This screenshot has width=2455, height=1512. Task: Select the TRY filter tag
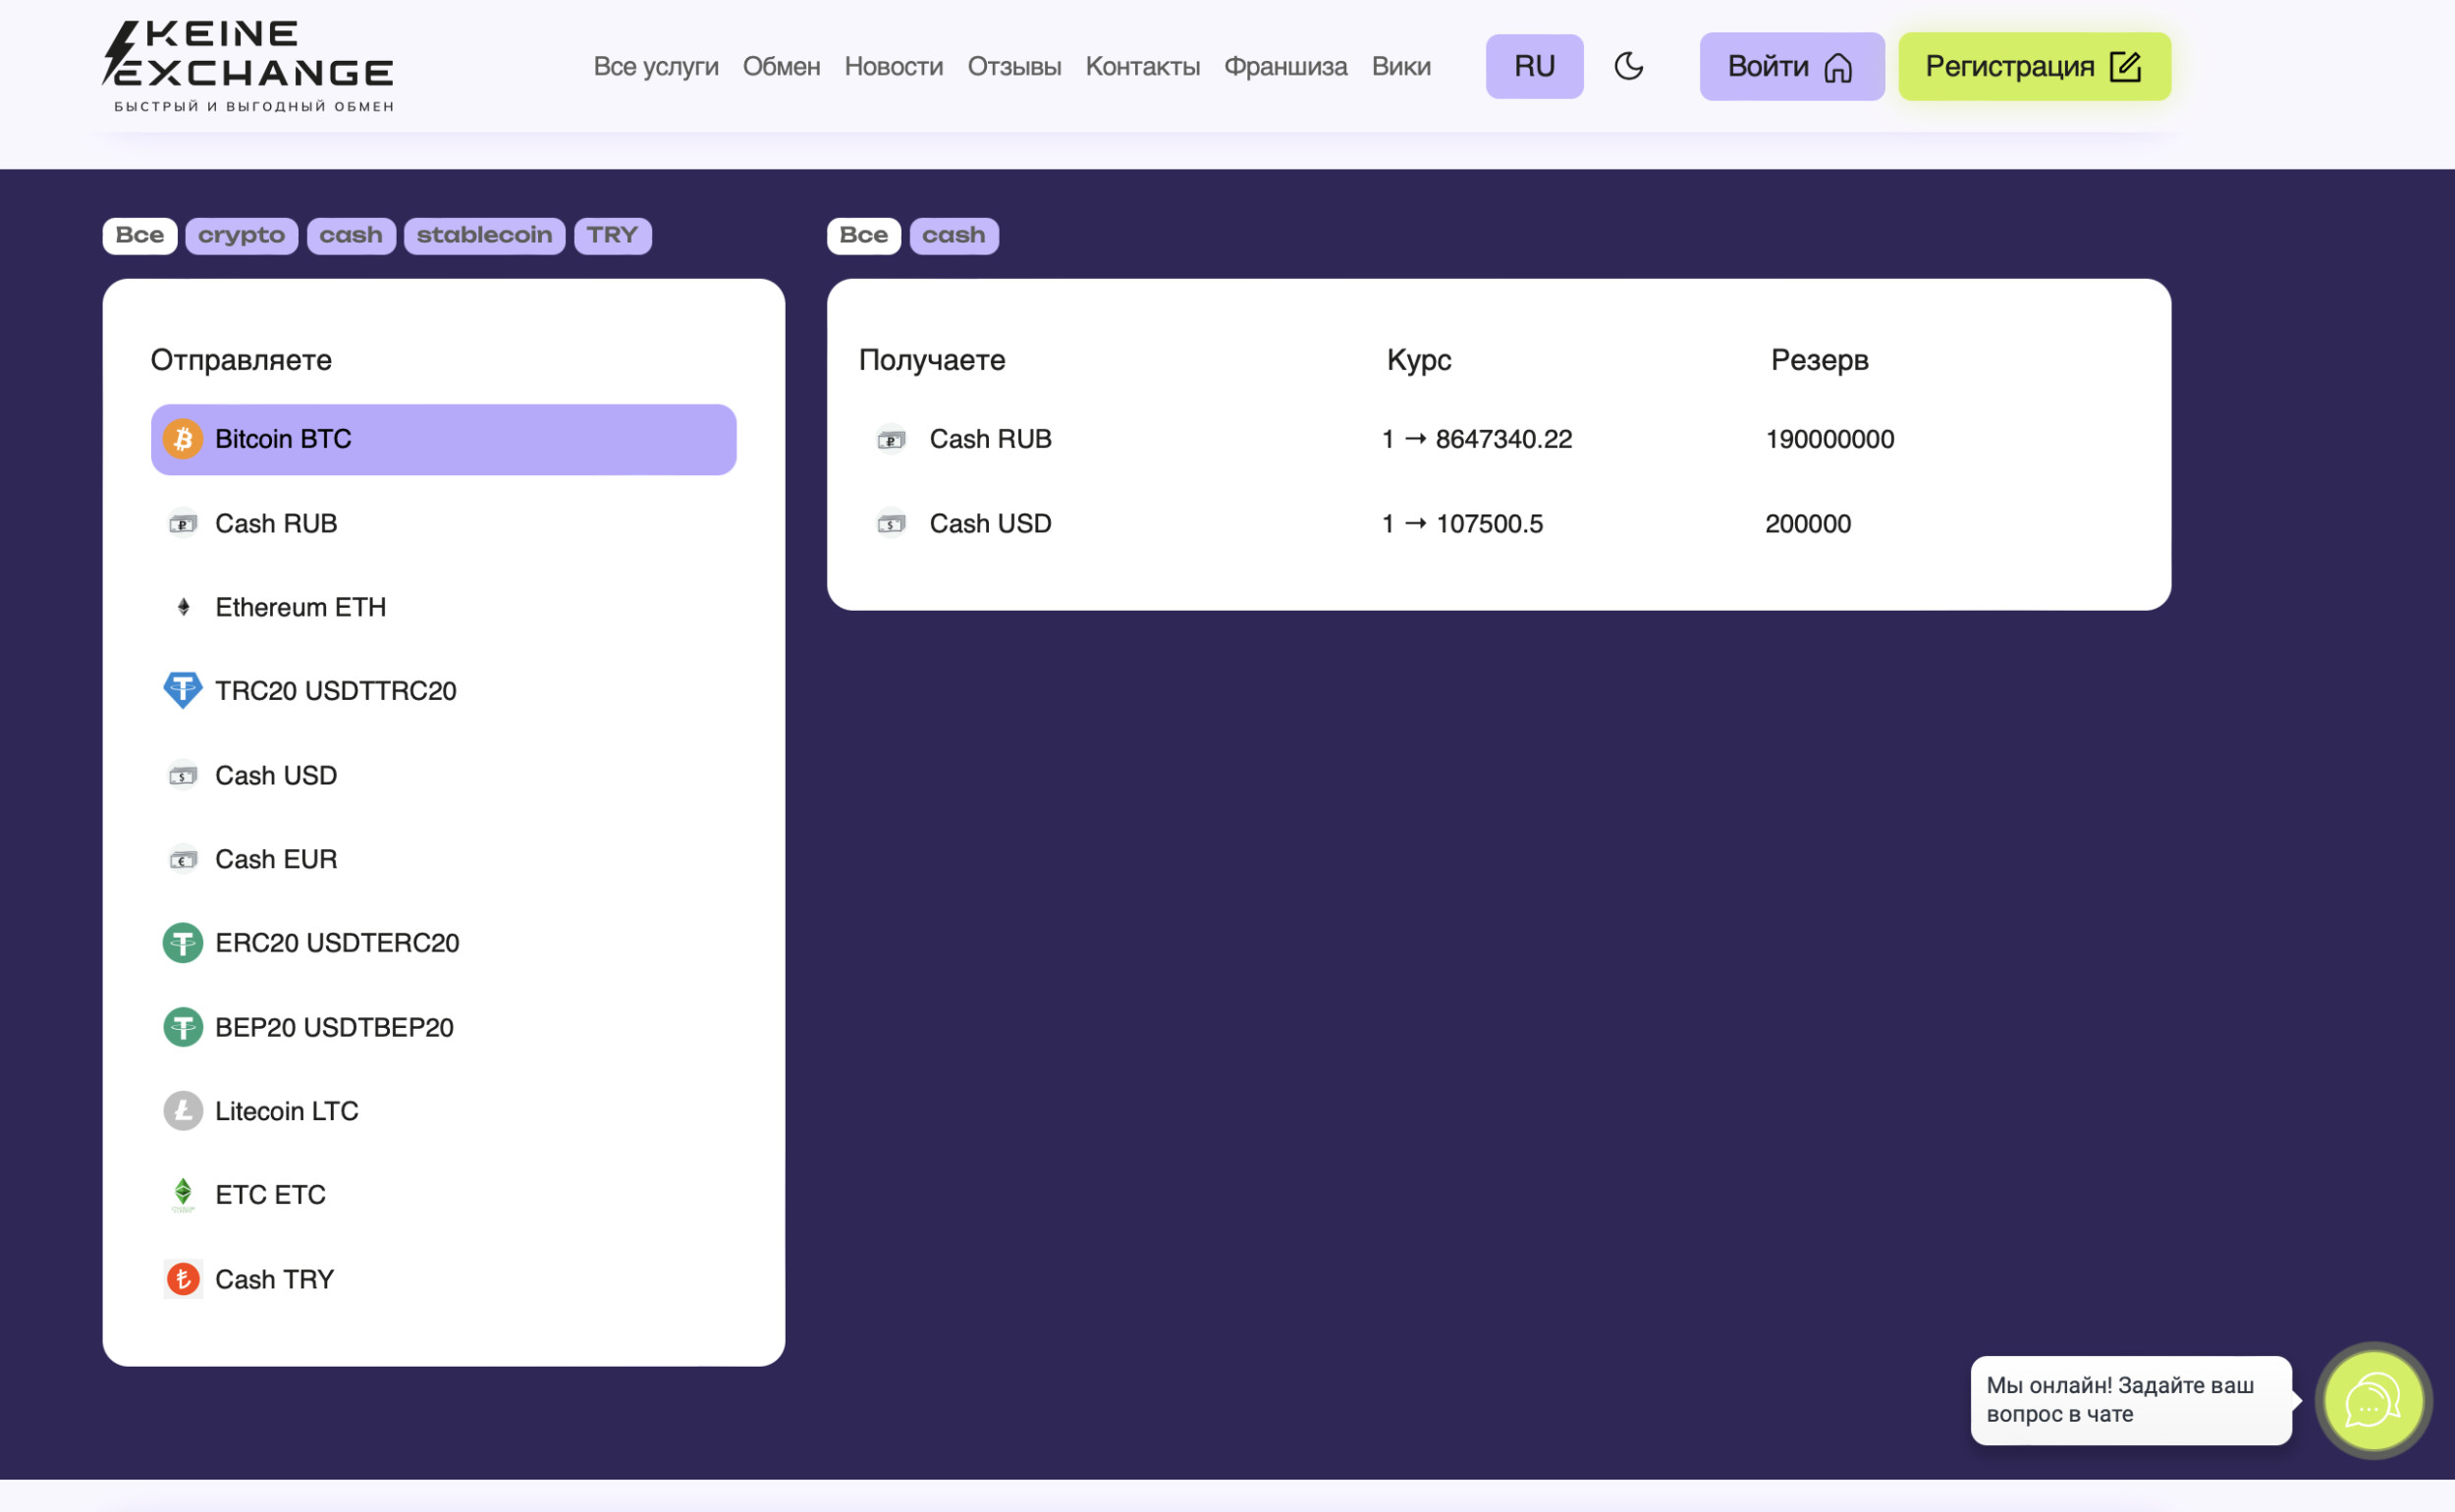612,236
